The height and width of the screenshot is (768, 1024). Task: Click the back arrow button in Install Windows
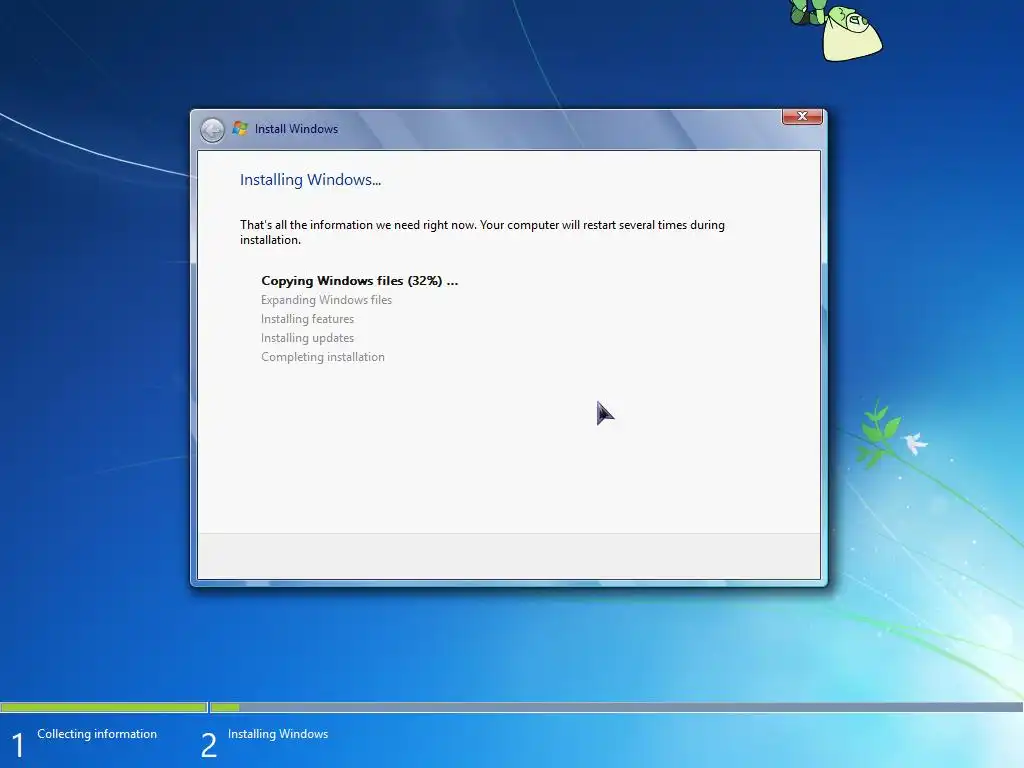pos(212,130)
